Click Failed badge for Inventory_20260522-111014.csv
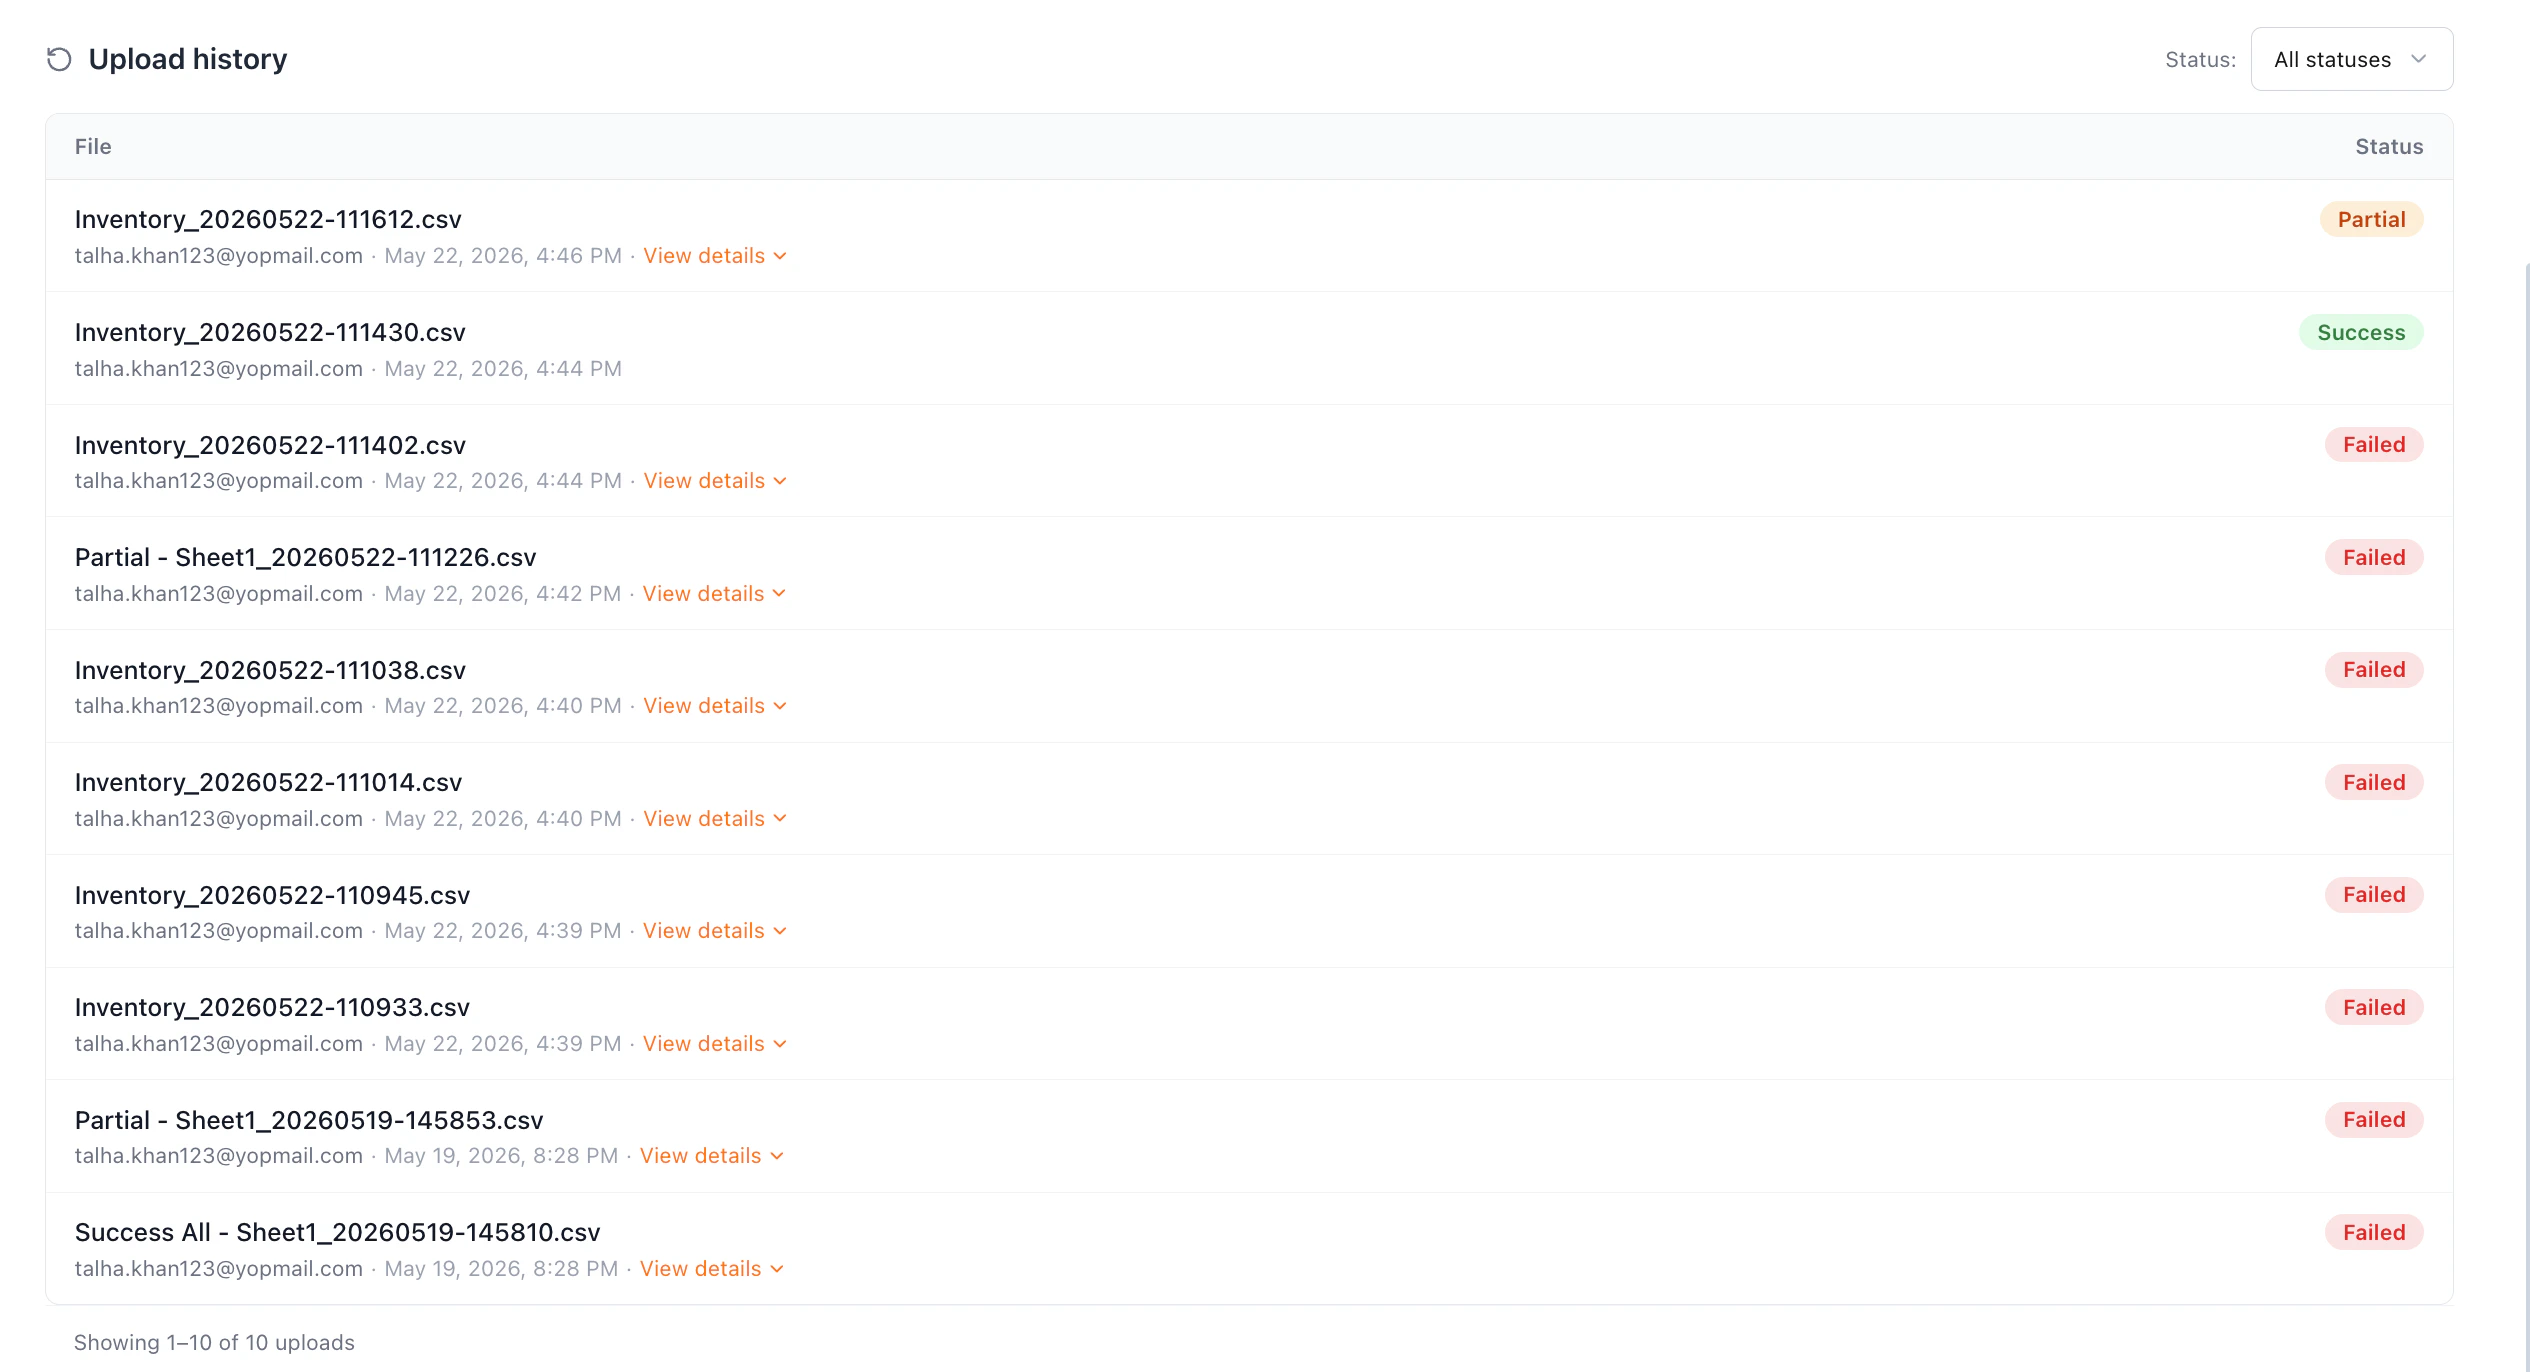The image size is (2530, 1372). coord(2374,783)
